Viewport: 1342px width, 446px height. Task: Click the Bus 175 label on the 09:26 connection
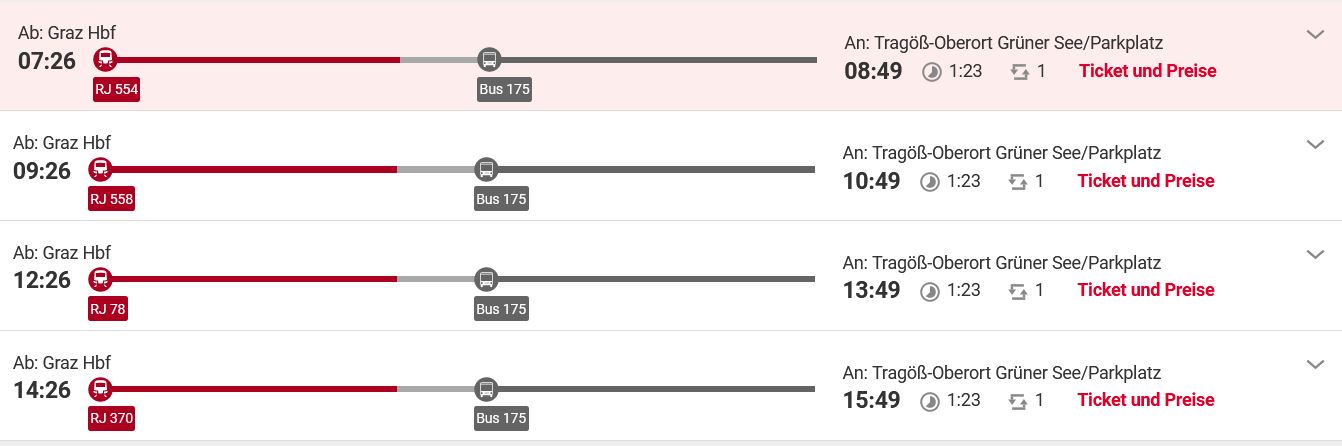click(x=501, y=199)
